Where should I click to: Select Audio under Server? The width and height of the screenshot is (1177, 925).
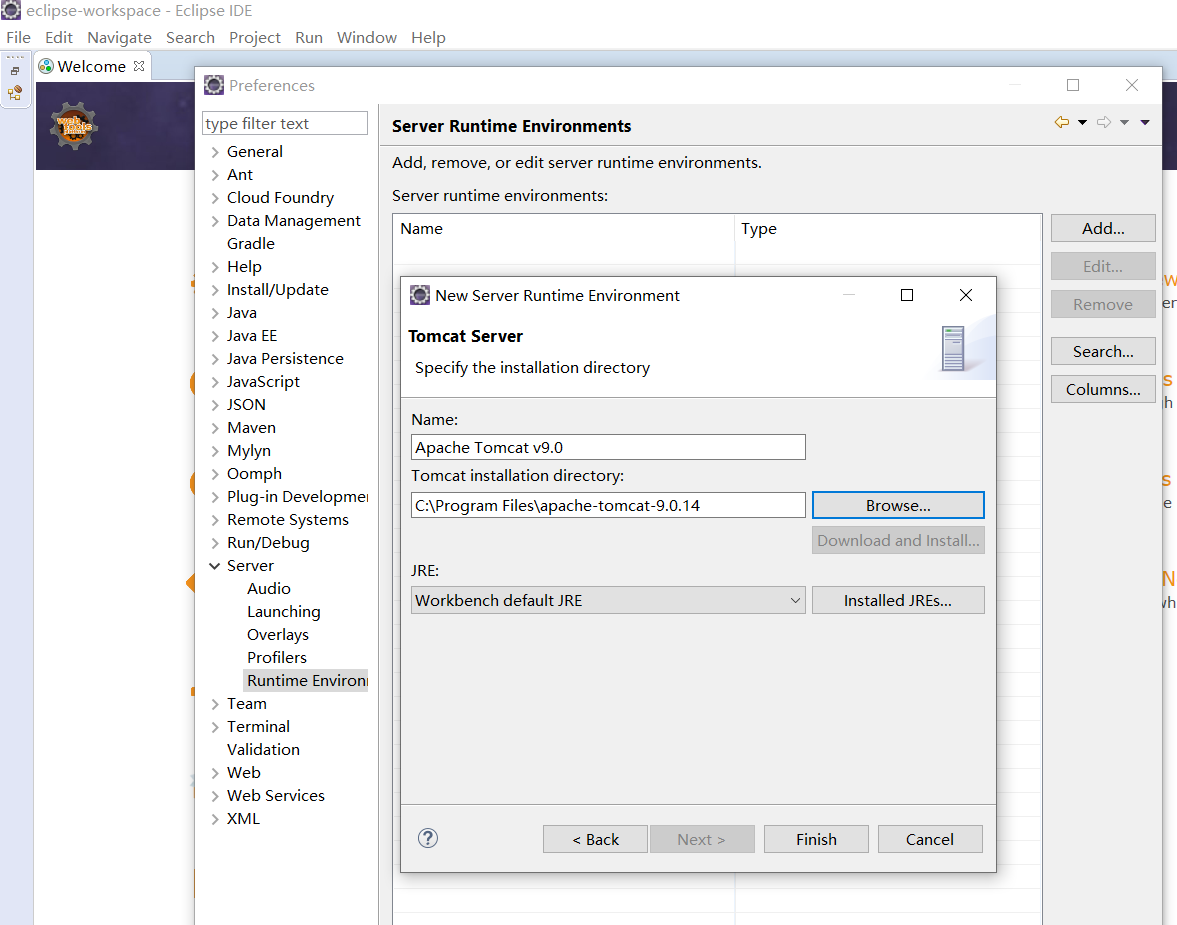point(269,589)
